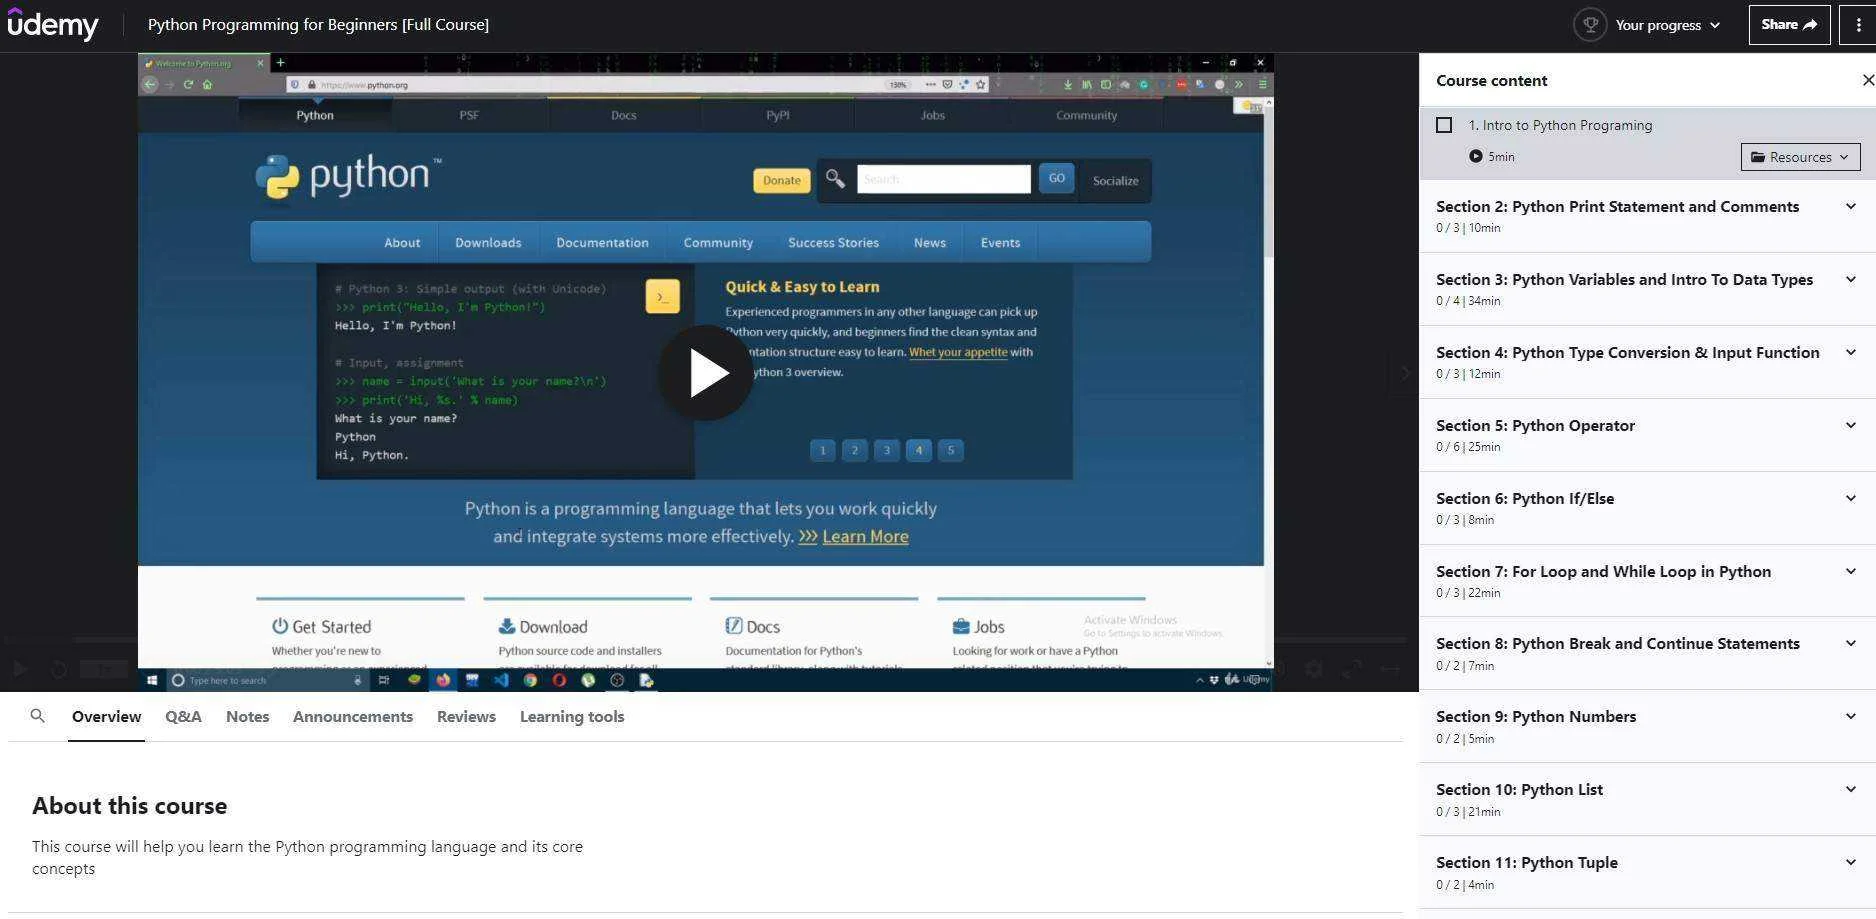Click the Get Started power icon
Viewport: 1876px width, 919px height.
click(280, 626)
